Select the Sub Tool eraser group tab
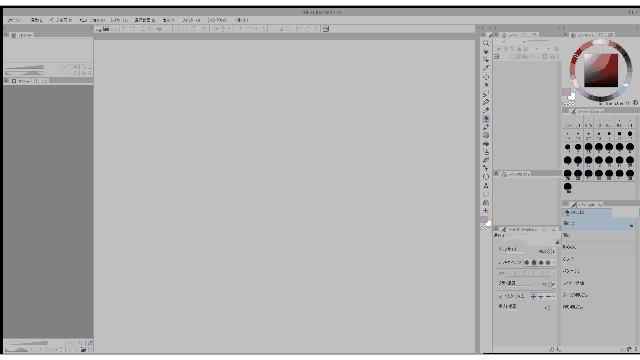This screenshot has width=640, height=360. (x=587, y=212)
